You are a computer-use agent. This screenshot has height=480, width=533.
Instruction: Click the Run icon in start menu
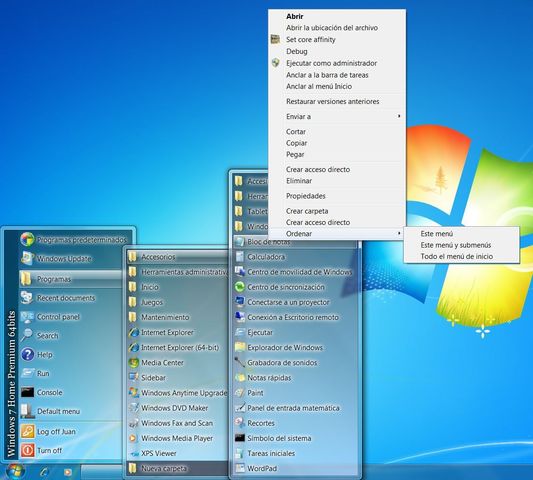point(27,373)
